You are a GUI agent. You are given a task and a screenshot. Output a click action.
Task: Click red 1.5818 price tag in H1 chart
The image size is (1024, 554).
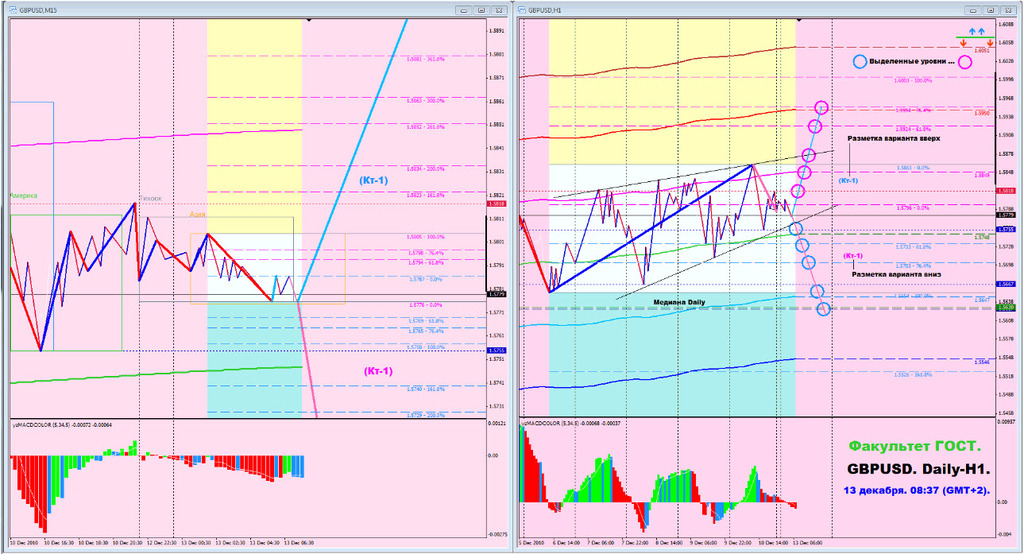pyautogui.click(x=1006, y=191)
